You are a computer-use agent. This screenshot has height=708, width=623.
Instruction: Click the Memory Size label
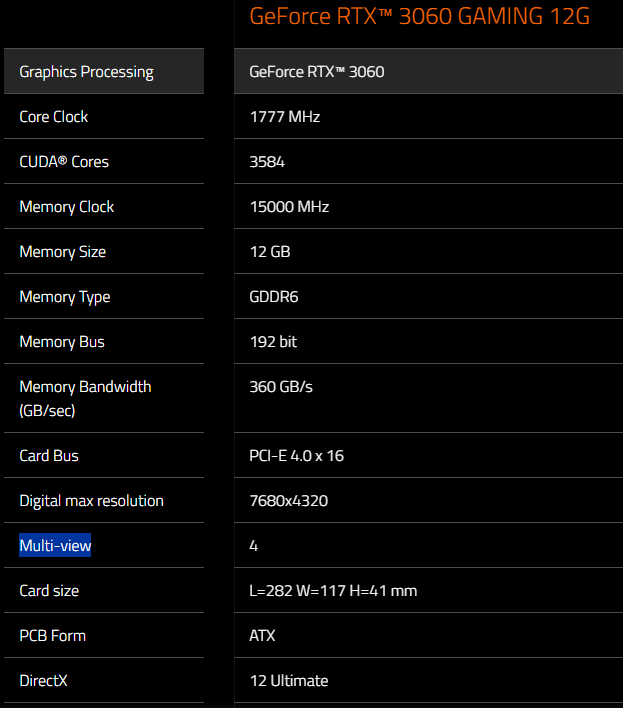pos(62,252)
